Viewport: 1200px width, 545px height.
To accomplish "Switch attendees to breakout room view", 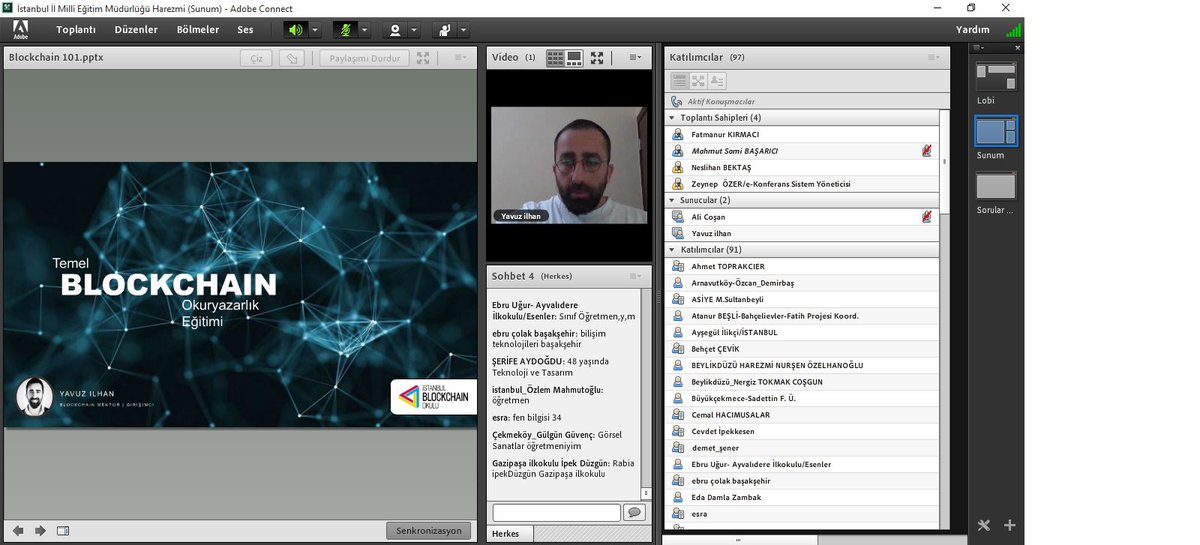I will click(698, 81).
